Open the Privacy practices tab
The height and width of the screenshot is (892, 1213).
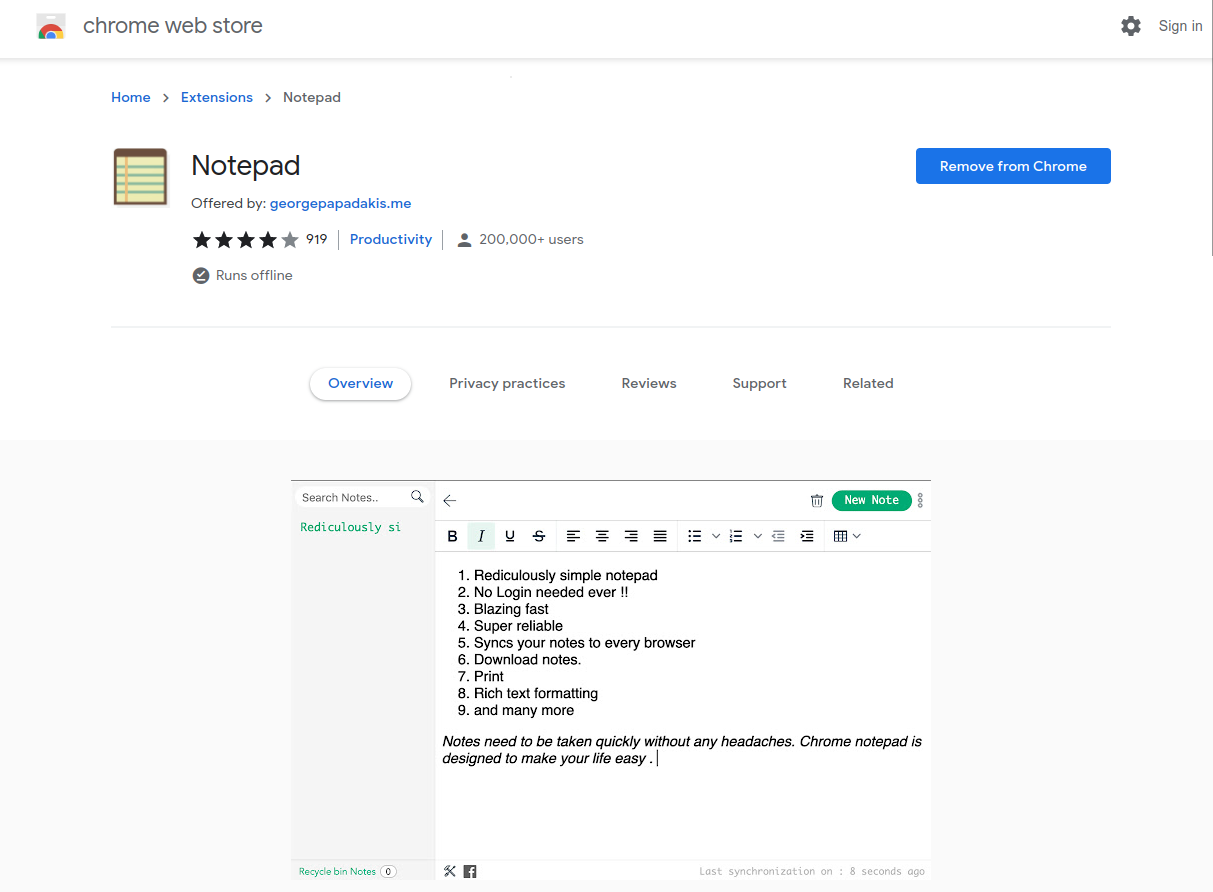coord(507,384)
